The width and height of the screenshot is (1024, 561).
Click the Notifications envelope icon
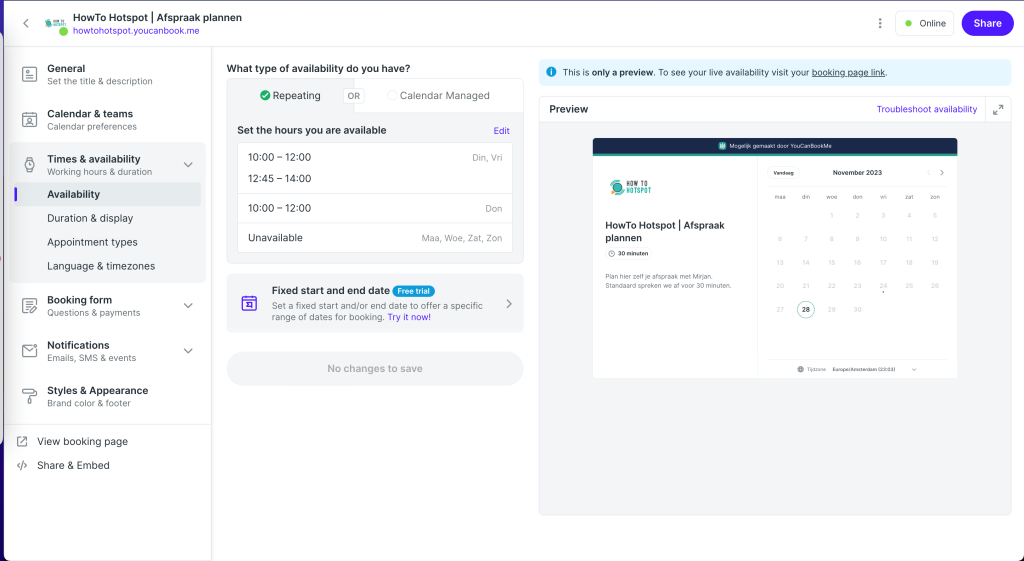(29, 351)
